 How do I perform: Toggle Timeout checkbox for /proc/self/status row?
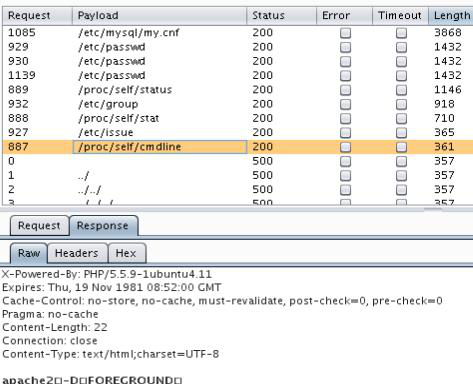[x=401, y=90]
